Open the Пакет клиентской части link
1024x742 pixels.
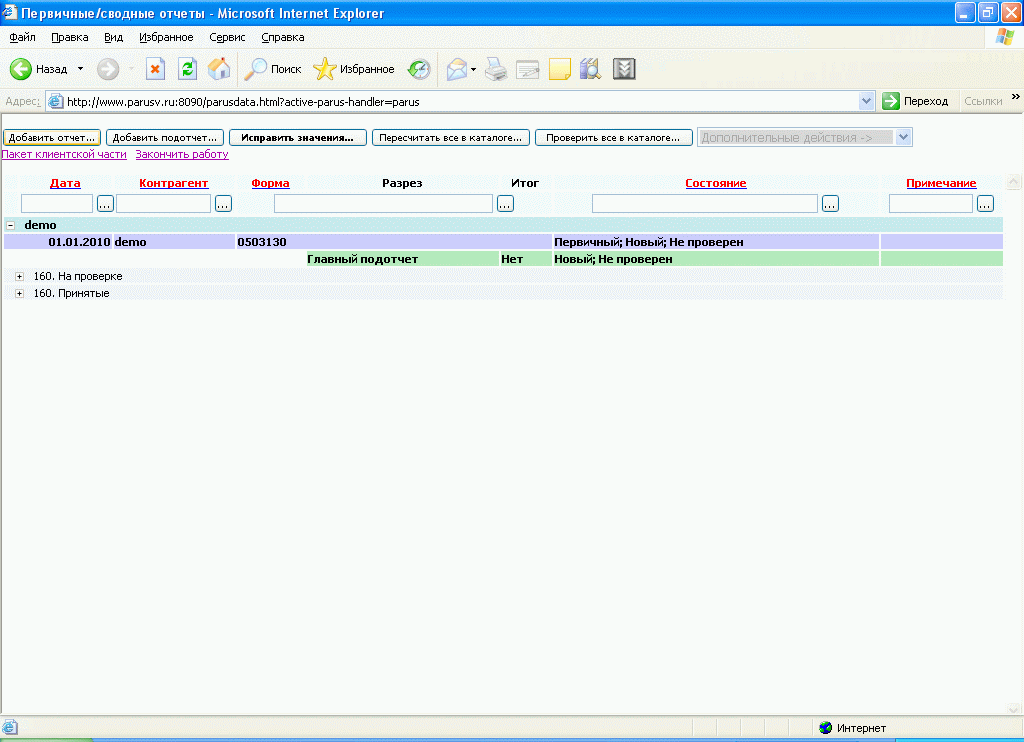pyautogui.click(x=64, y=154)
